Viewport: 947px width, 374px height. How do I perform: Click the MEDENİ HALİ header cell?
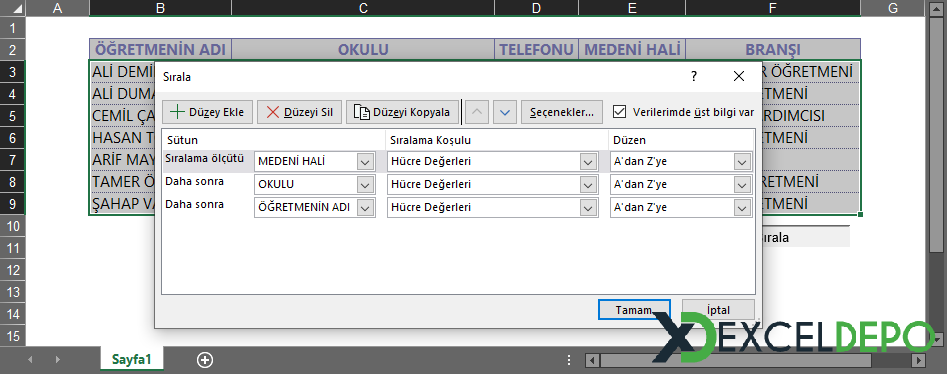632,50
